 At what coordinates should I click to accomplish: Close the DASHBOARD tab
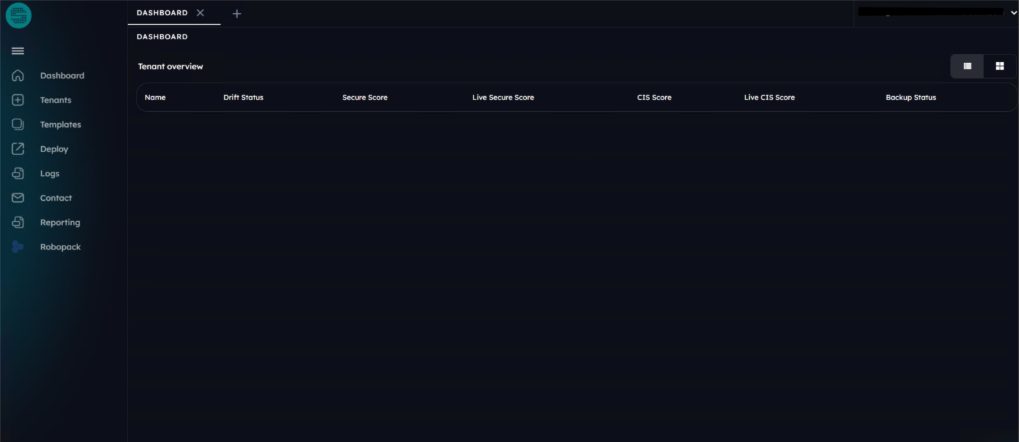(x=200, y=13)
